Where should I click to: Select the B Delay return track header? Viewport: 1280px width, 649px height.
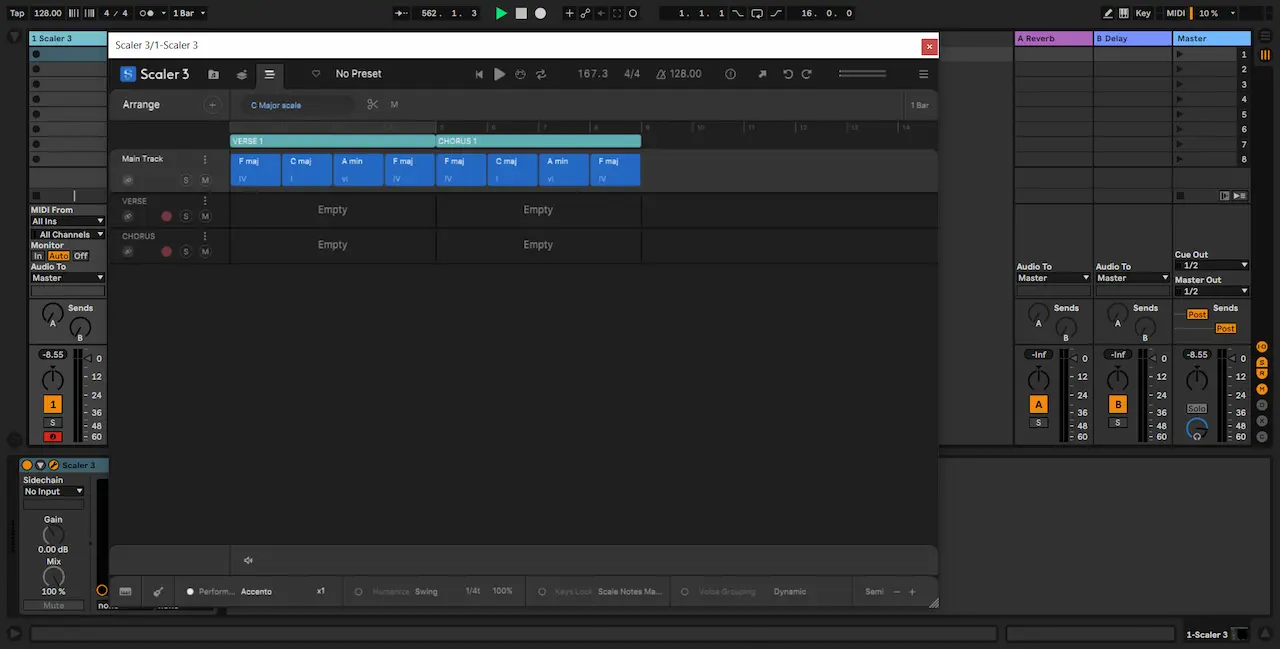click(1132, 39)
